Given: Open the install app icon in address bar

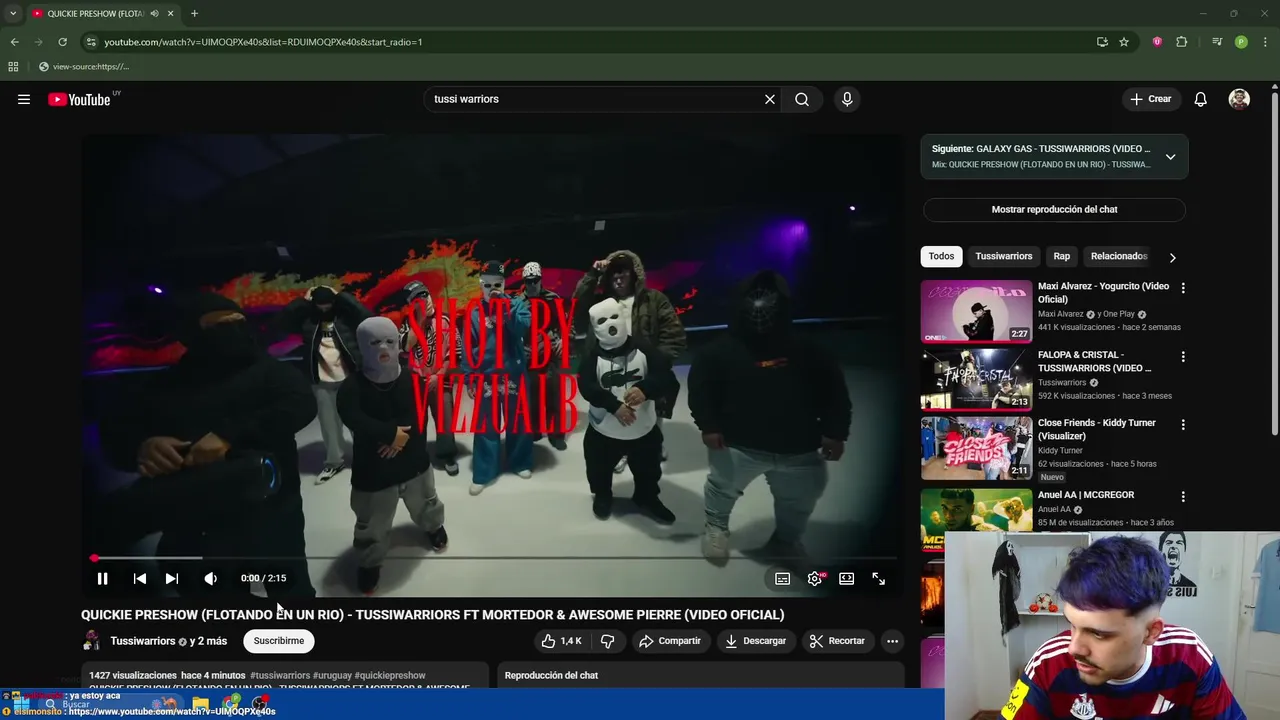Looking at the screenshot, I should point(1102,42).
